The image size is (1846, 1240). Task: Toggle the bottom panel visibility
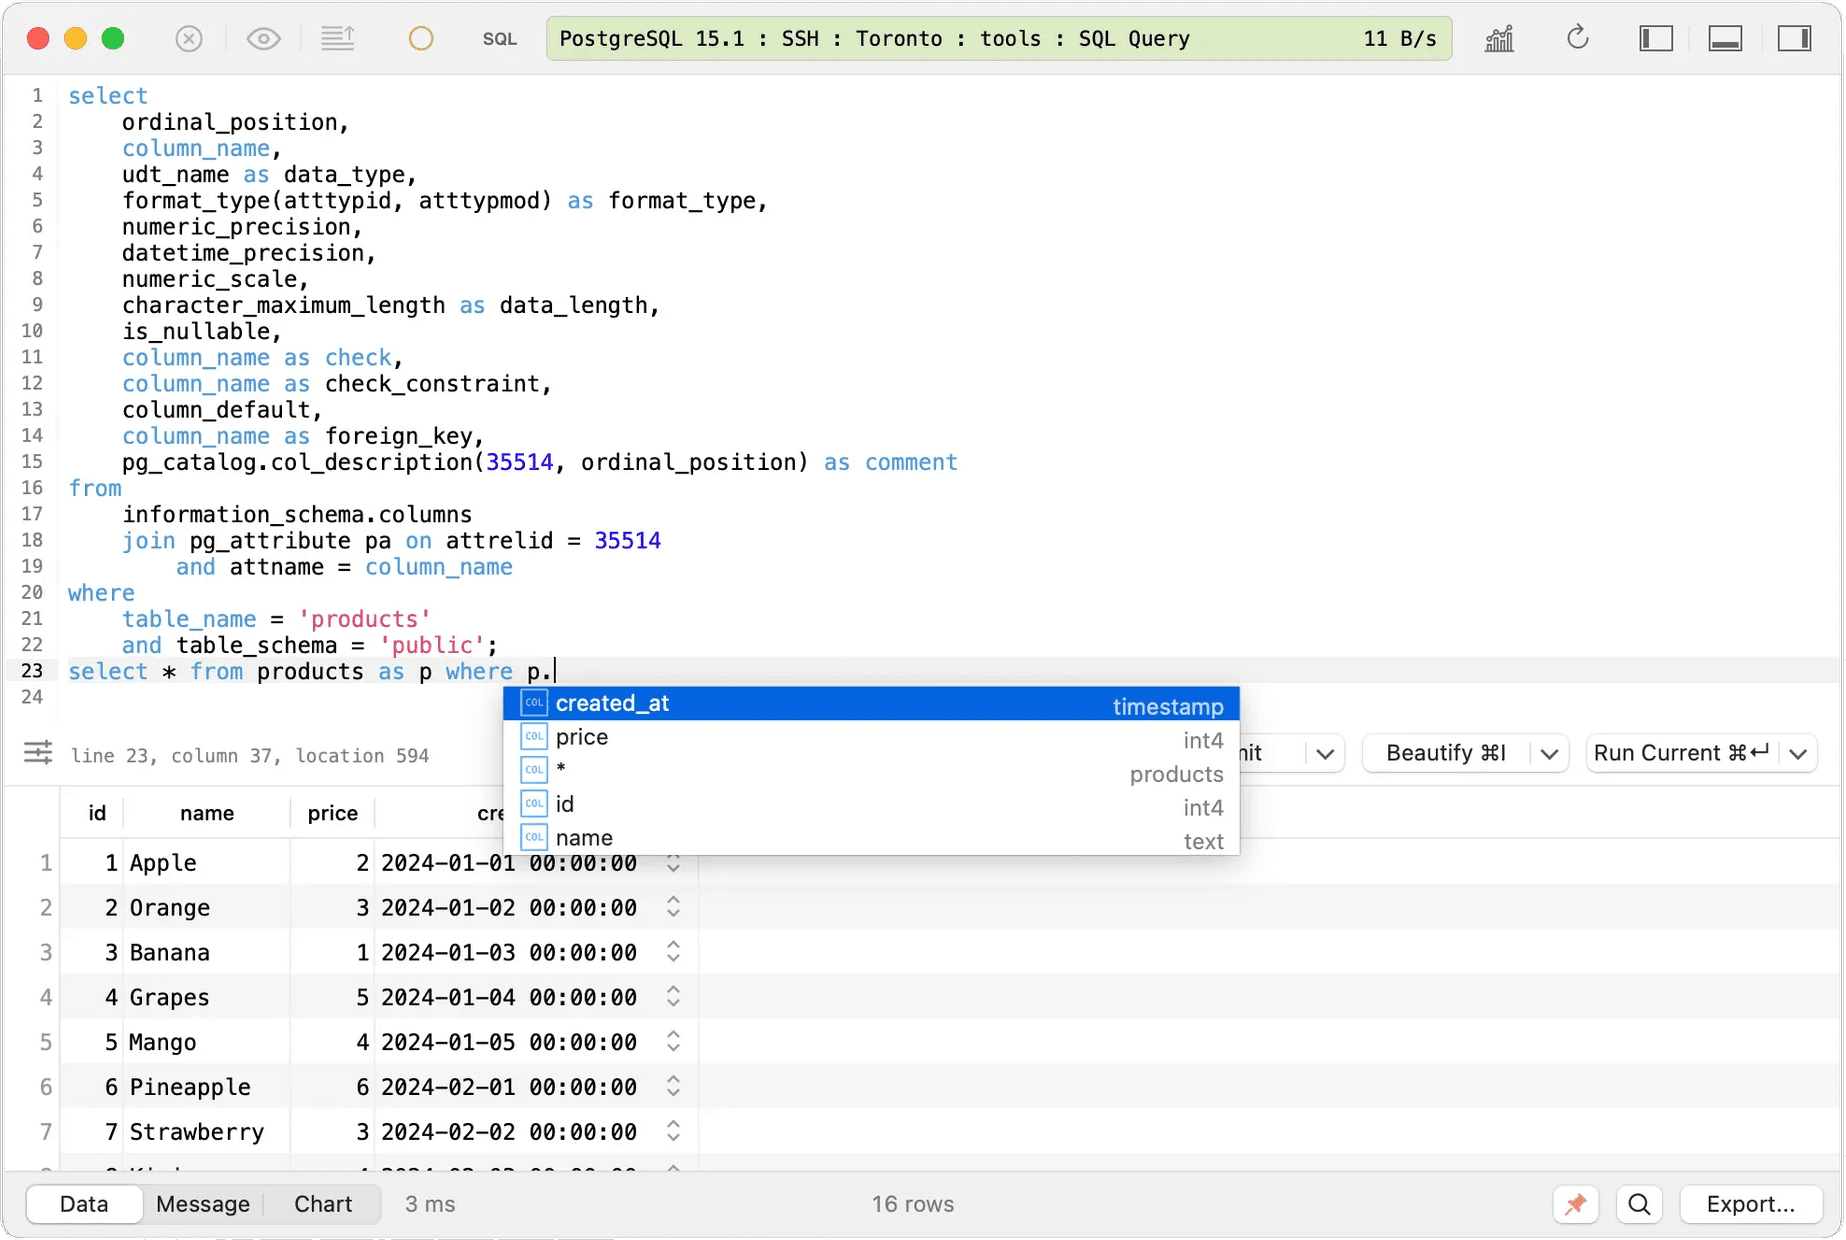1725,39
